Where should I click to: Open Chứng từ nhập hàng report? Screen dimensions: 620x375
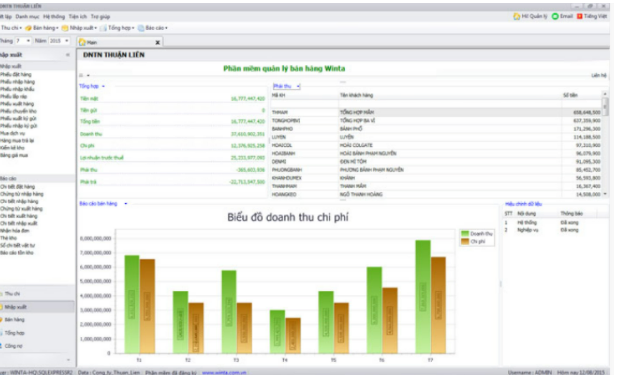coord(22,194)
